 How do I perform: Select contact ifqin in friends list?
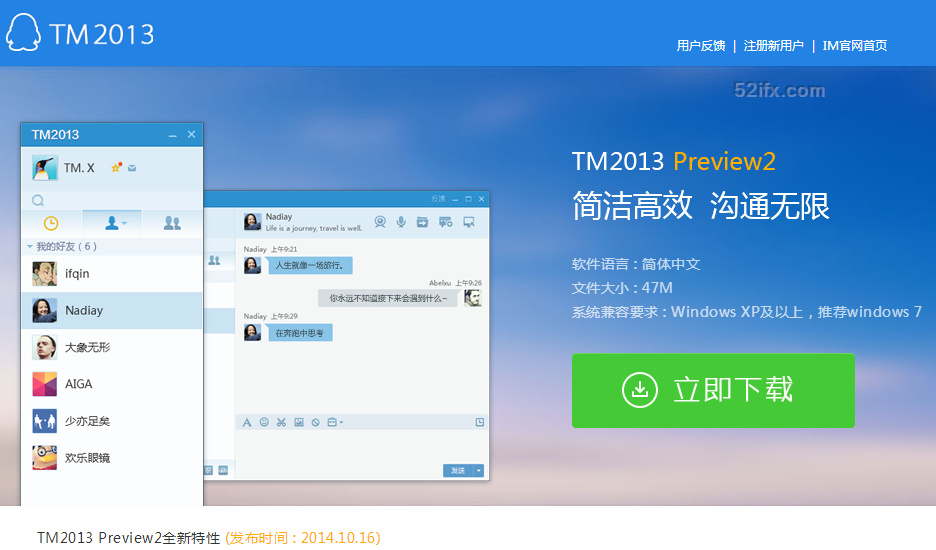(x=112, y=274)
